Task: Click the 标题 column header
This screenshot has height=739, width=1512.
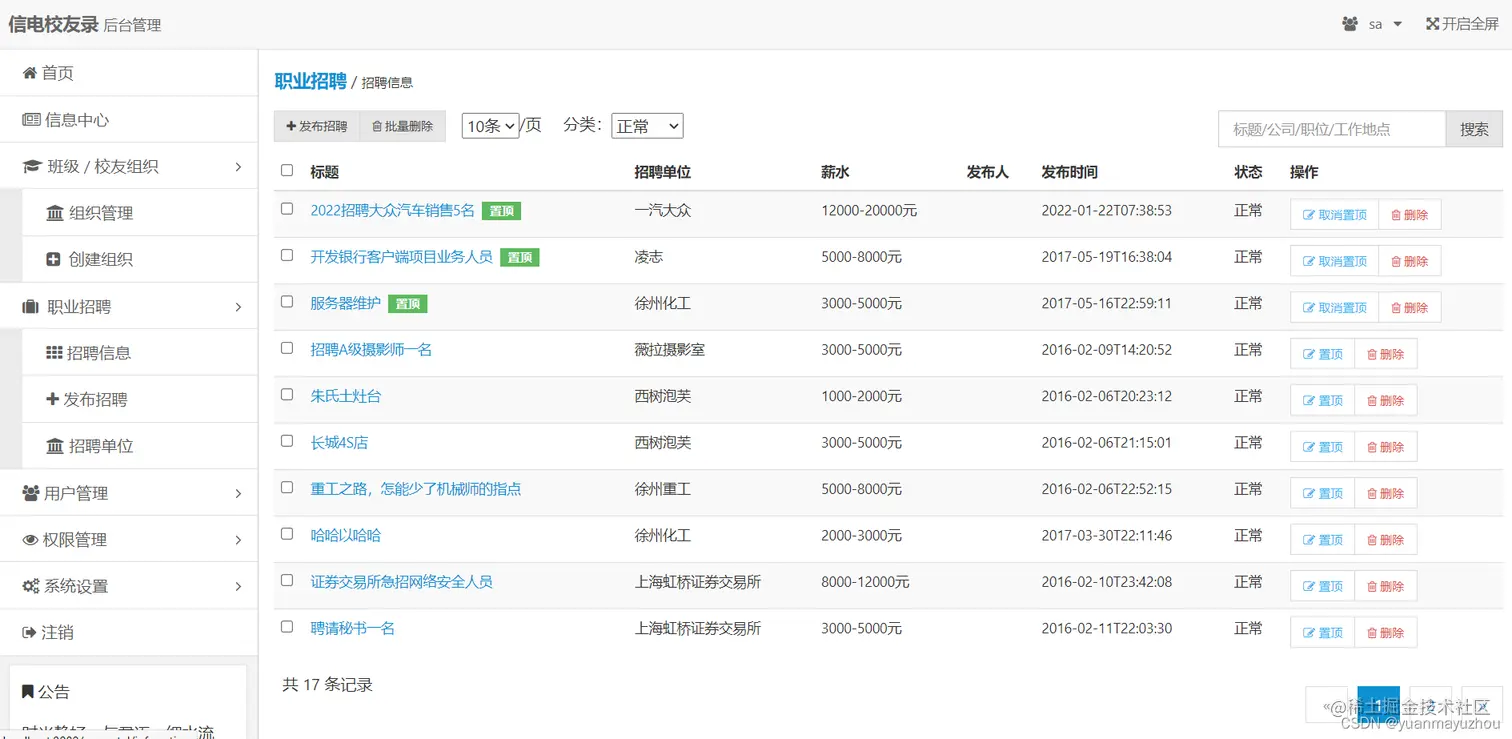Action: click(324, 172)
